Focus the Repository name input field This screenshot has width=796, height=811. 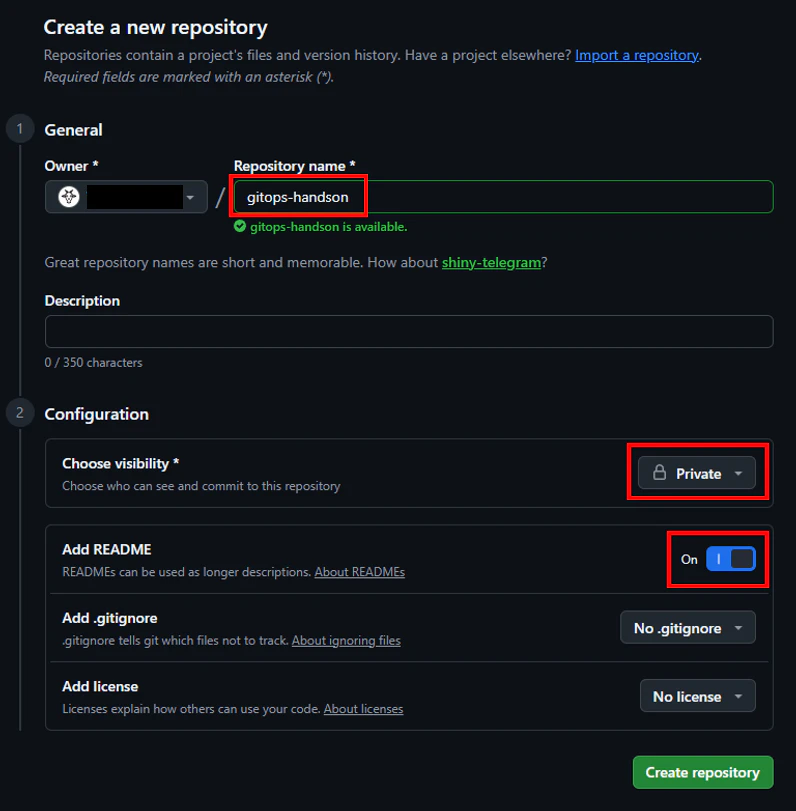(503, 197)
